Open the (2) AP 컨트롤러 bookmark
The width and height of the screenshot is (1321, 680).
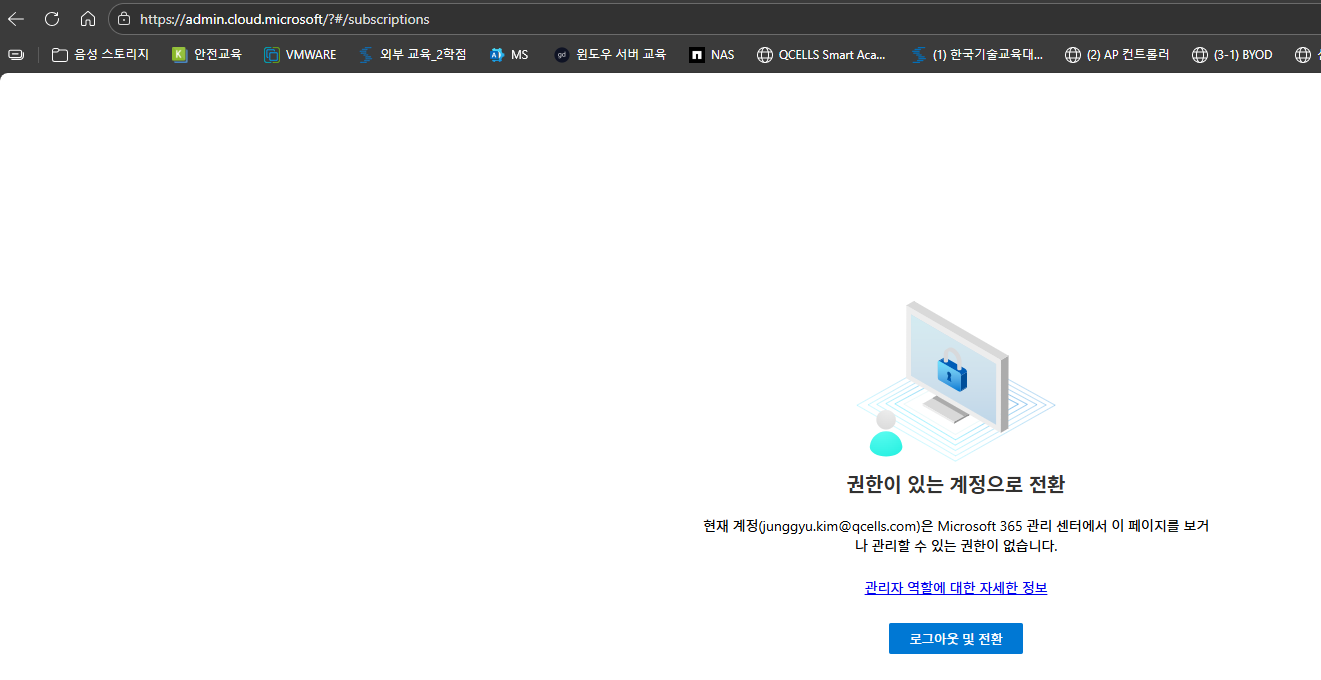1117,55
